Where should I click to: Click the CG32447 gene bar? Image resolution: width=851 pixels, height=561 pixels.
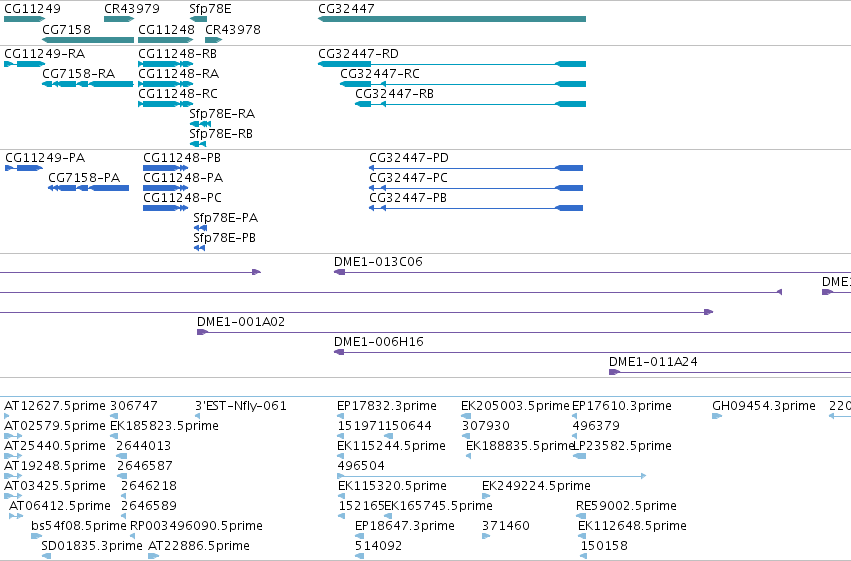tap(452, 19)
